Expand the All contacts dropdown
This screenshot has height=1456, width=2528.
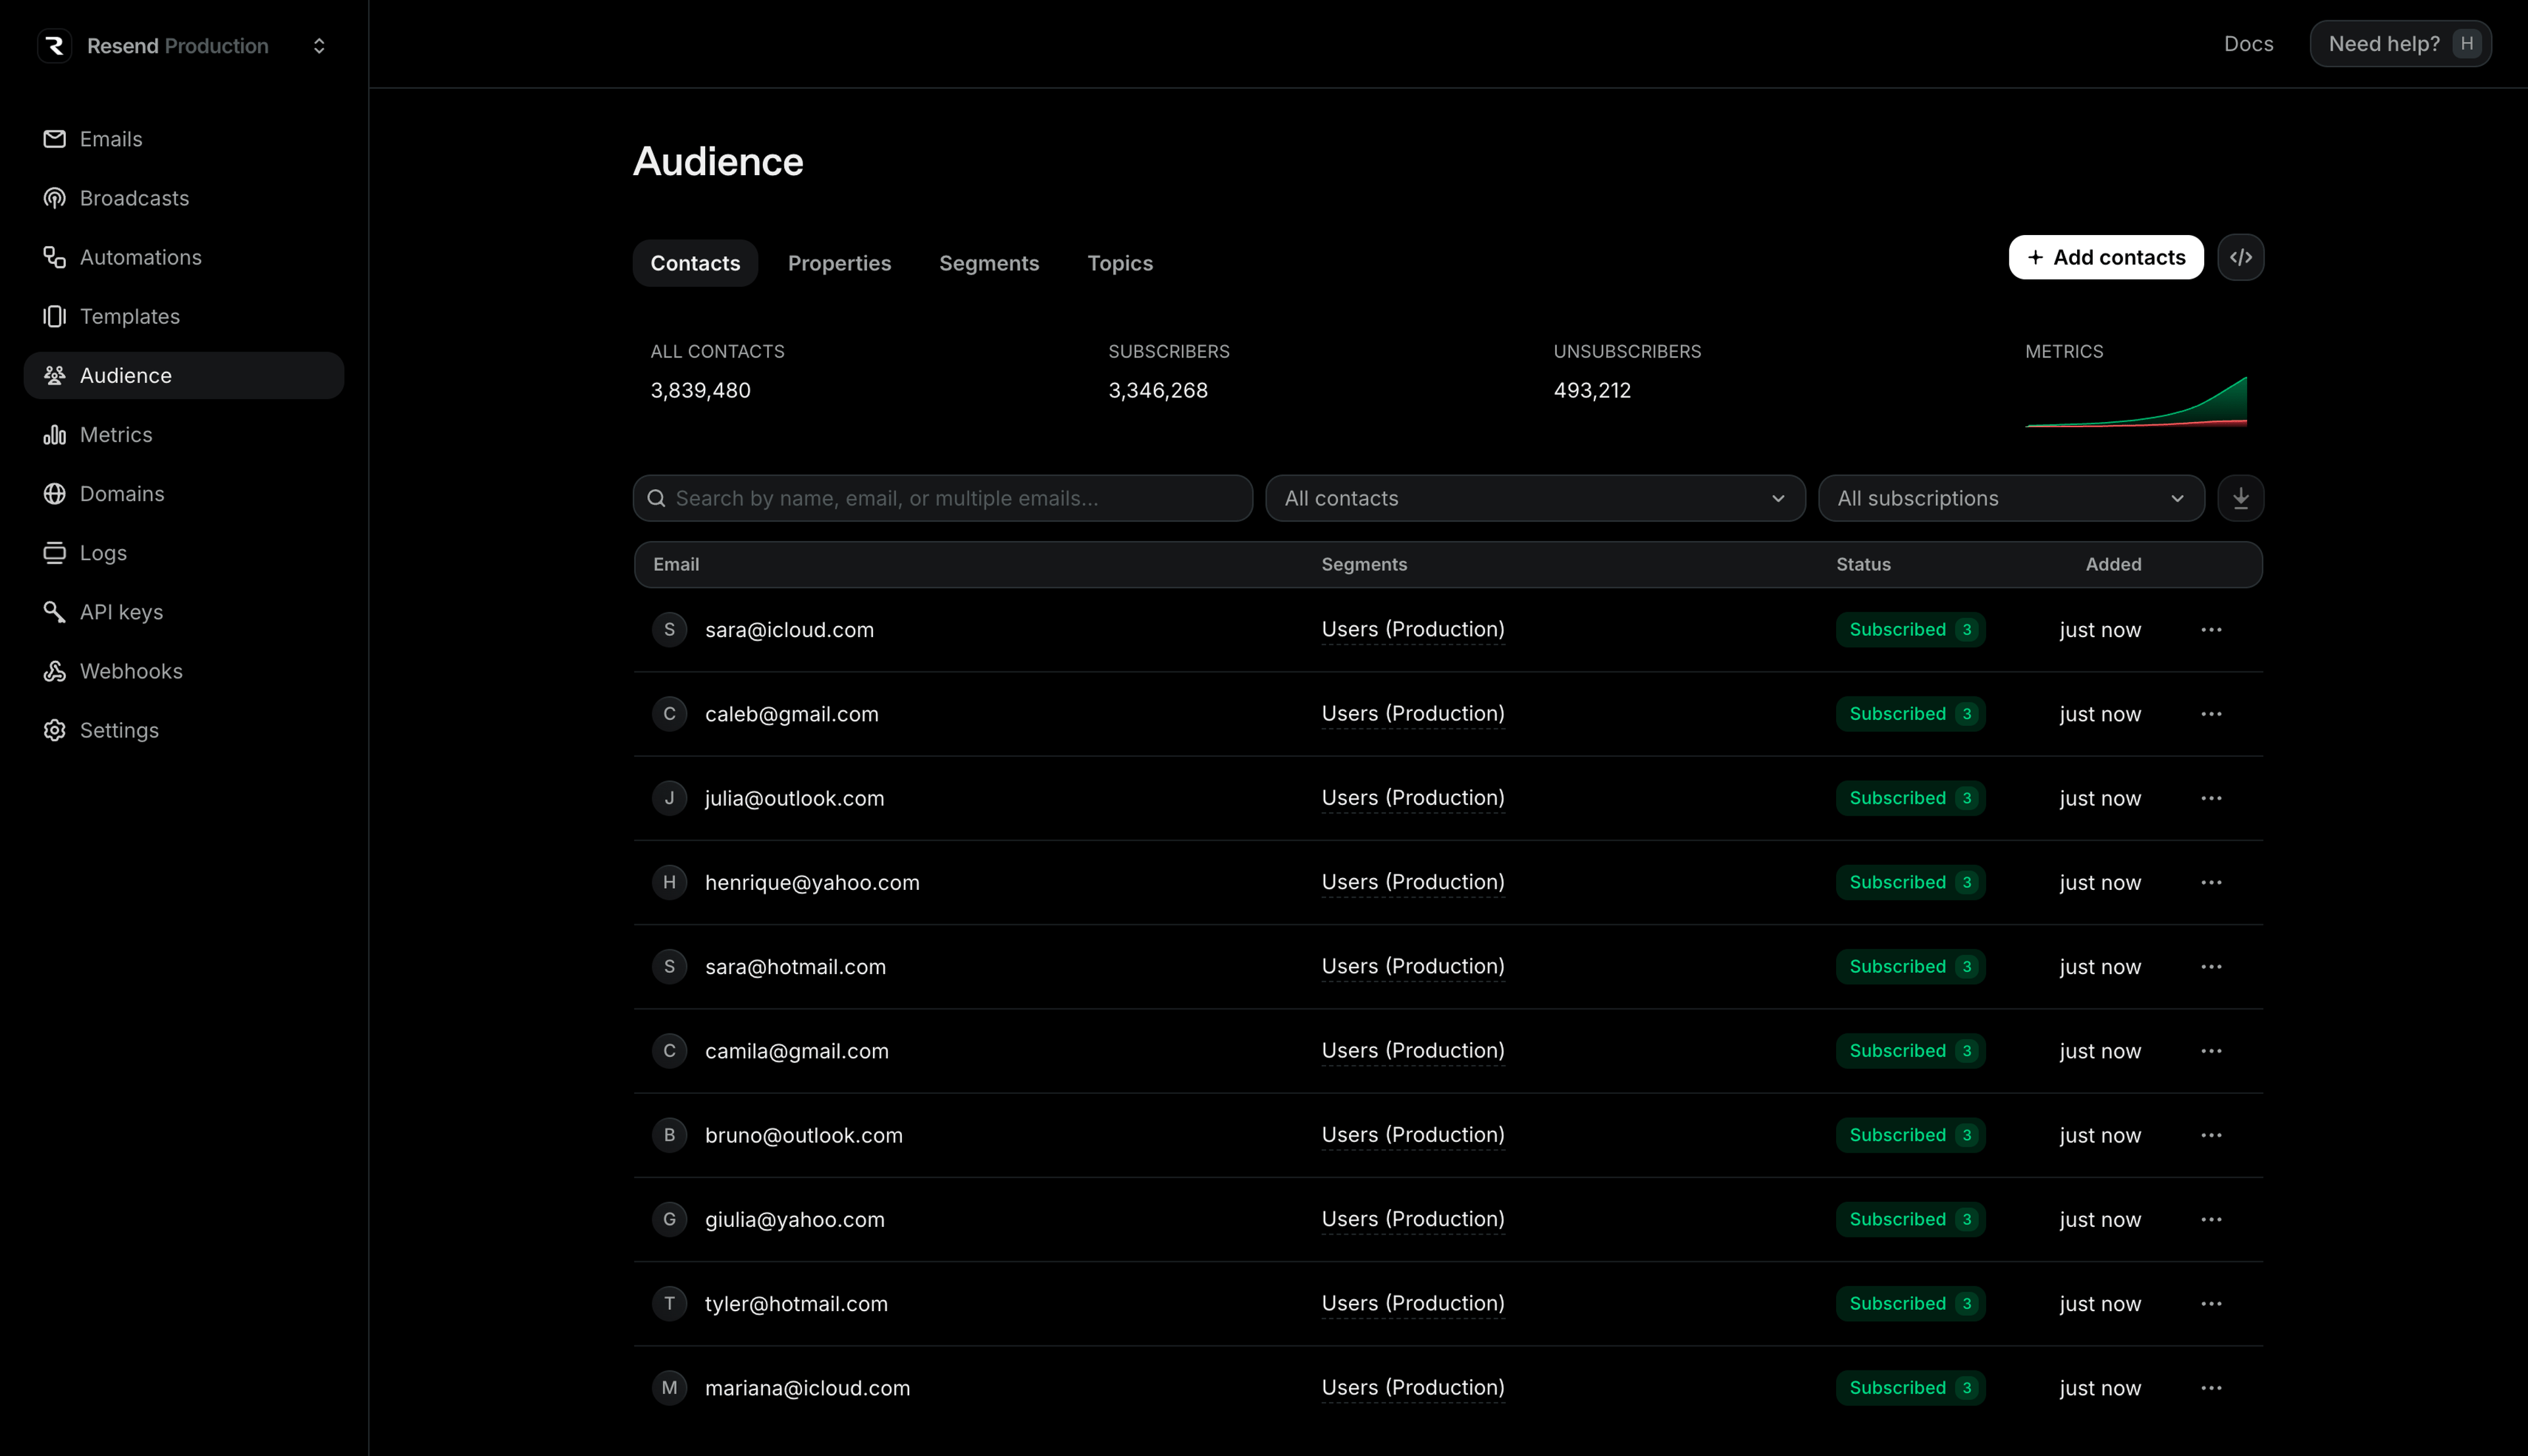point(1535,498)
